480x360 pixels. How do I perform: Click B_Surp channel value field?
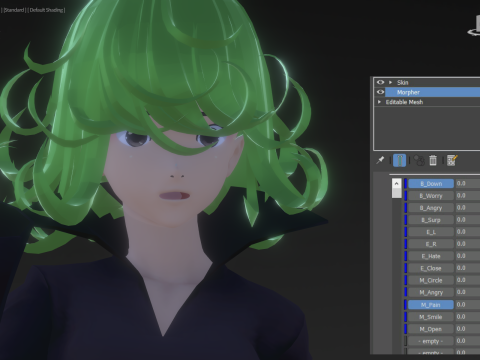[468, 220]
